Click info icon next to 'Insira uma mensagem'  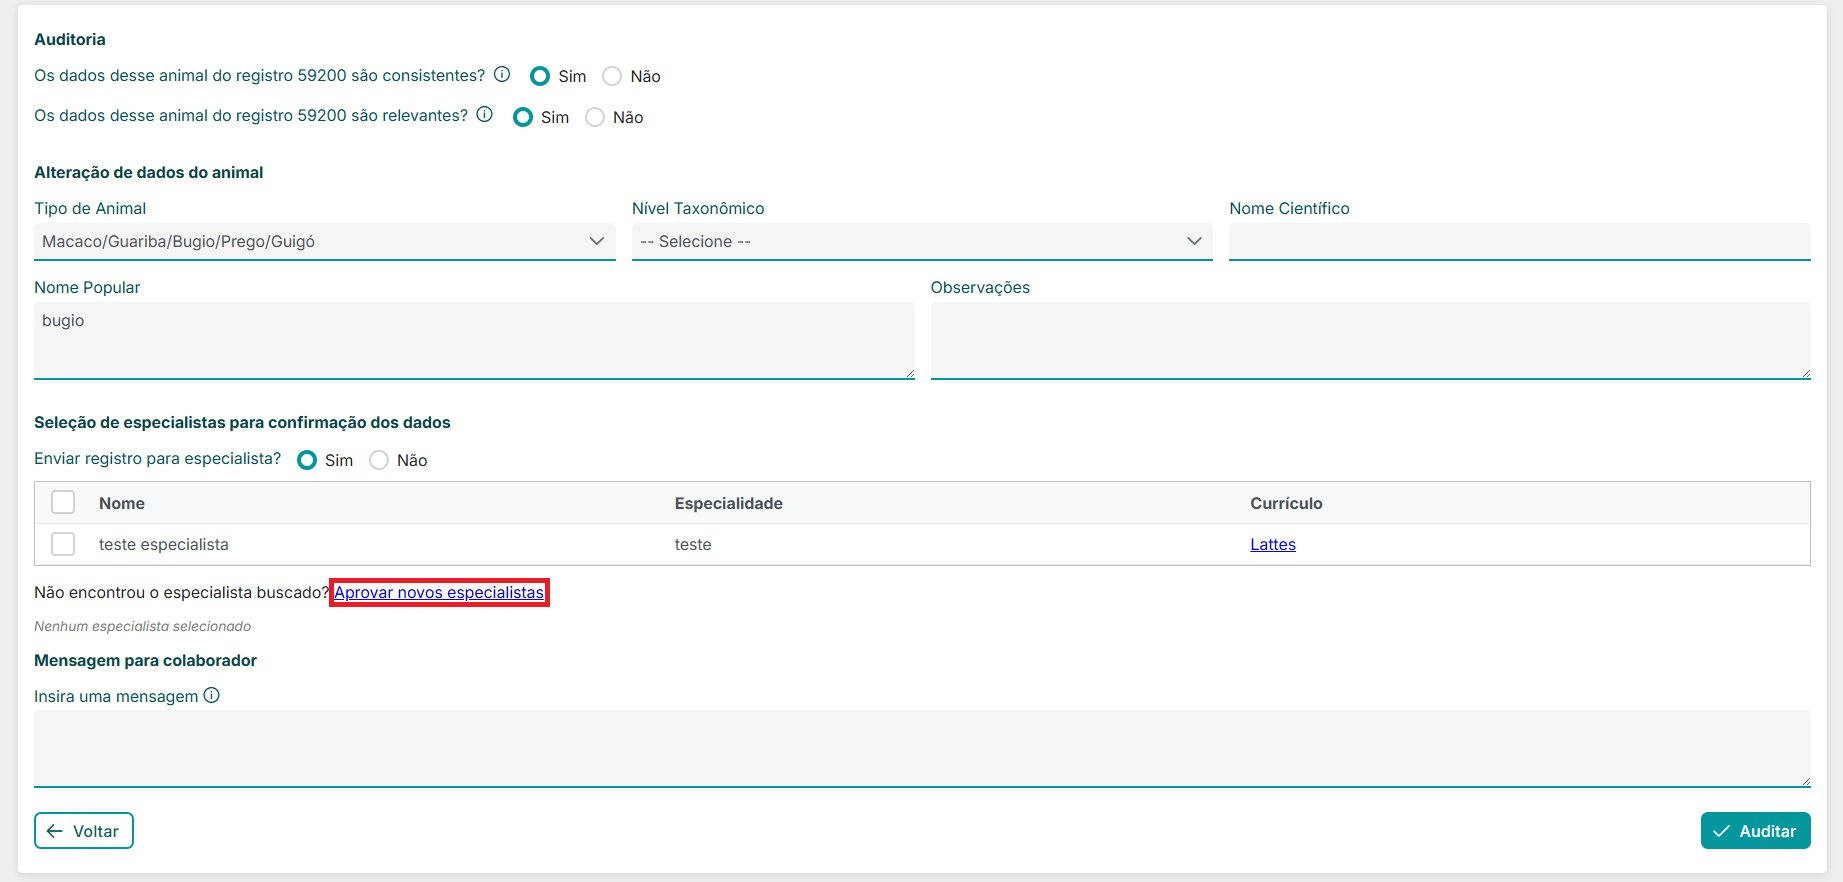click(x=211, y=696)
